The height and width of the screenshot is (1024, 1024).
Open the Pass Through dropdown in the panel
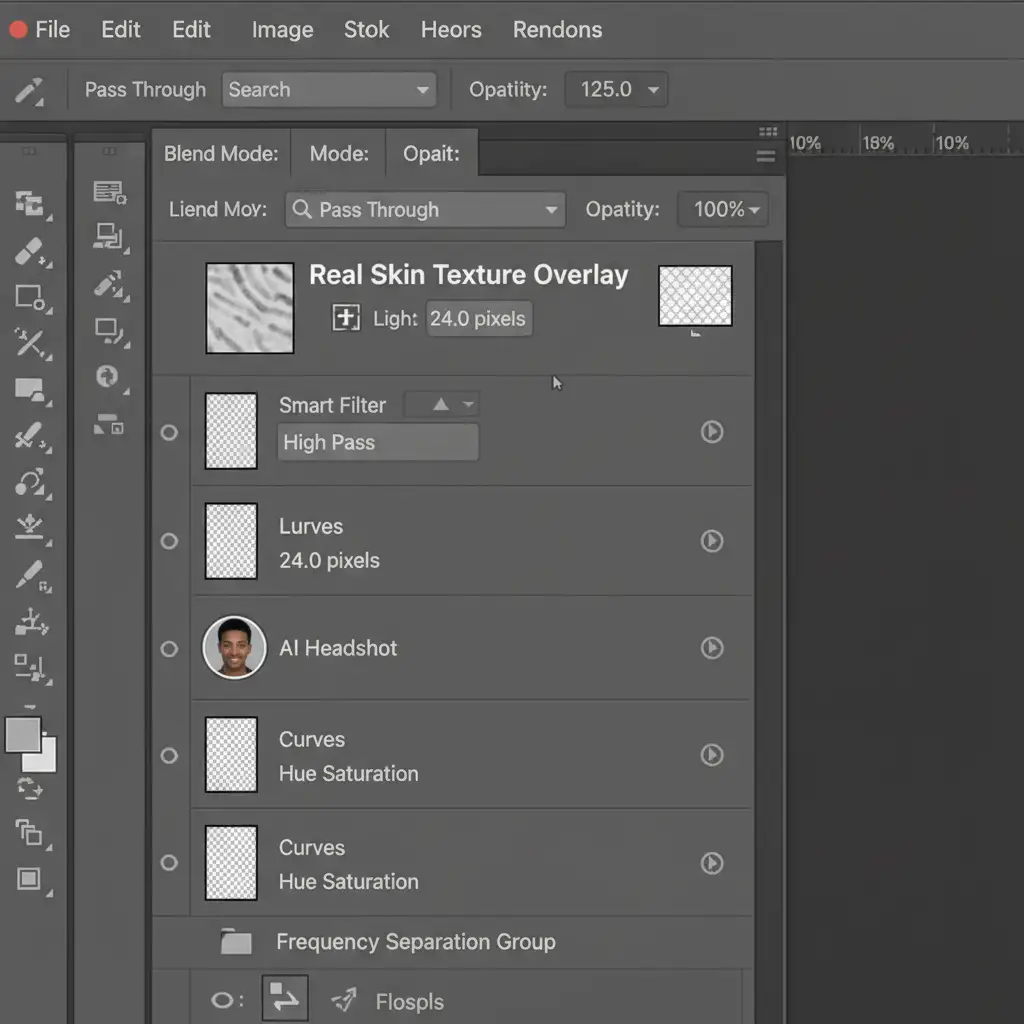[x=425, y=210]
